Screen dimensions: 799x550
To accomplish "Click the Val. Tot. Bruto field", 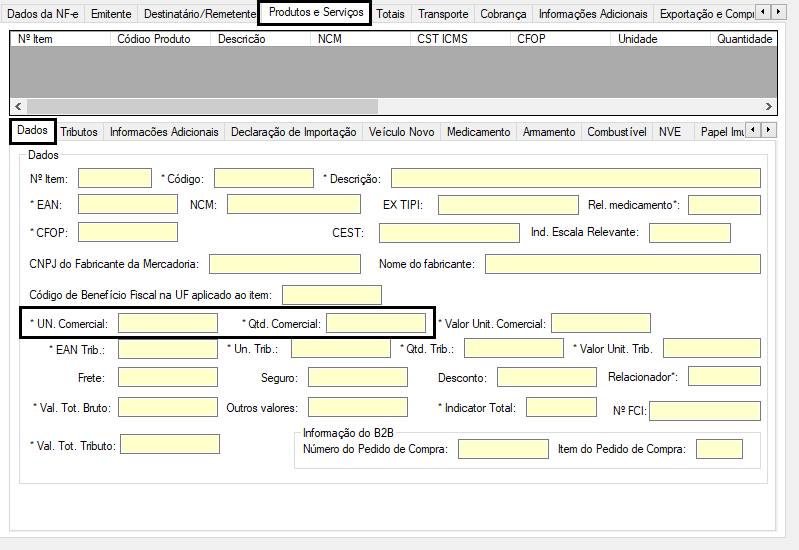I will click(168, 407).
